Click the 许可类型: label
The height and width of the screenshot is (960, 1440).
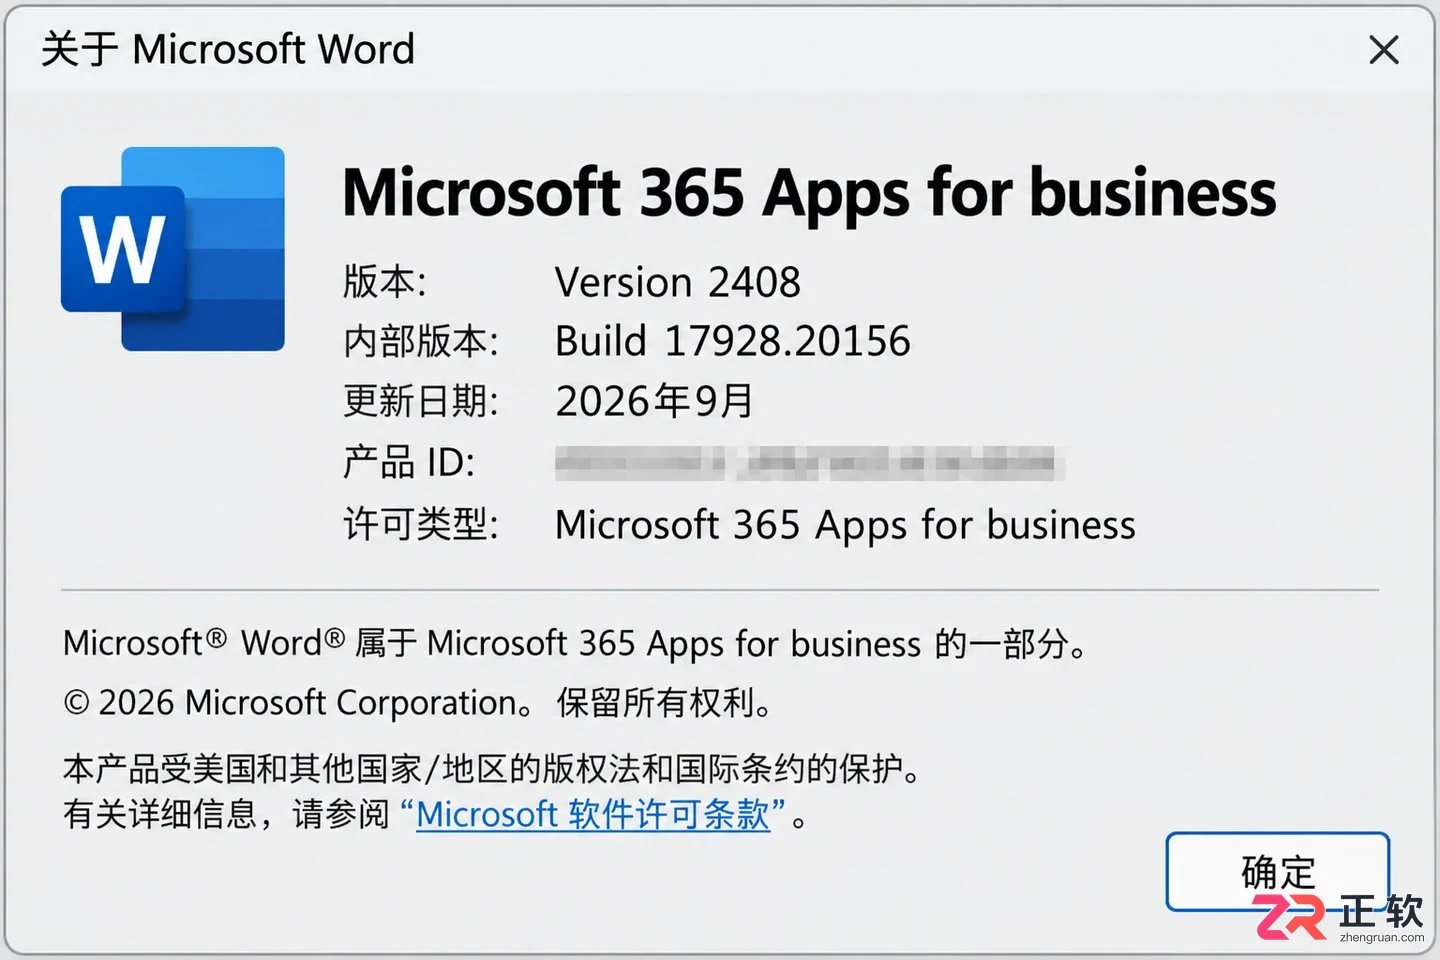(x=421, y=524)
